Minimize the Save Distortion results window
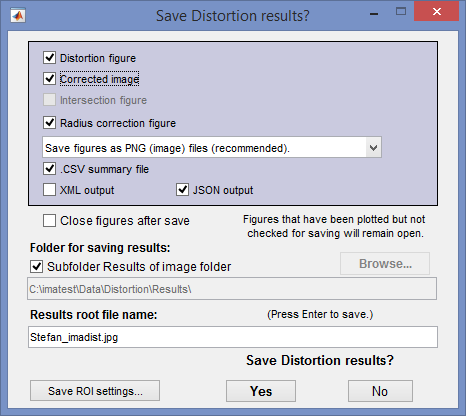This screenshot has height=416, width=466. pos(374,14)
